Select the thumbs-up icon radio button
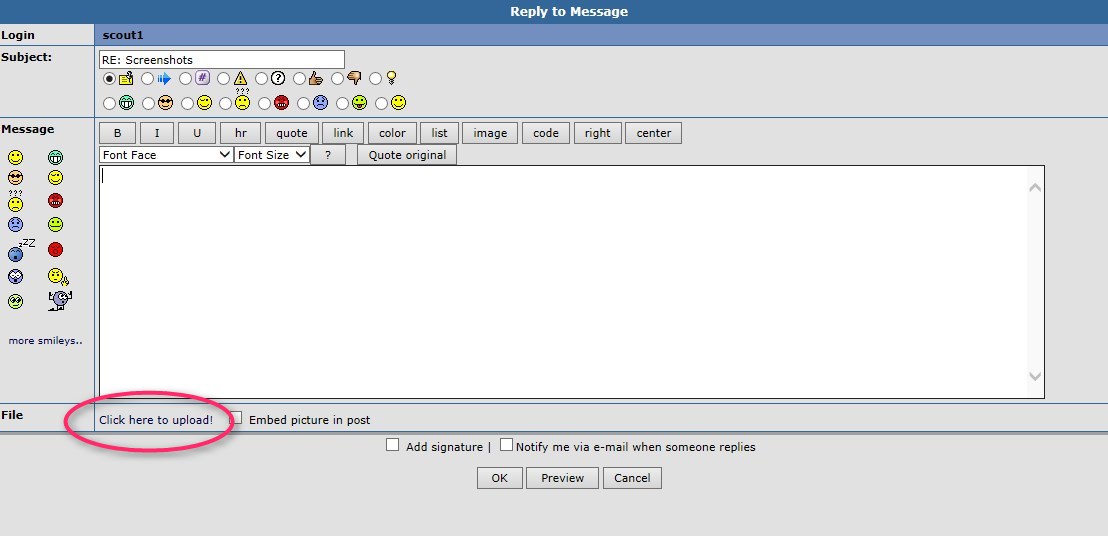The width and height of the screenshot is (1108, 536). [300, 78]
